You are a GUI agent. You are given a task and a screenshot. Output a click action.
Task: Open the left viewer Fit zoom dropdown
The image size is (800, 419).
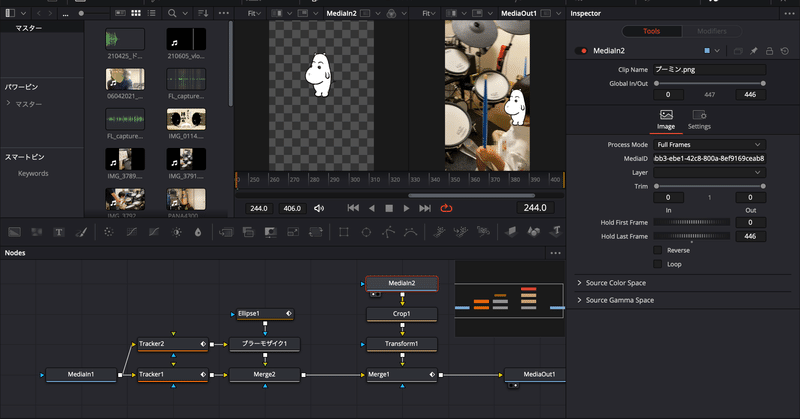(254, 13)
